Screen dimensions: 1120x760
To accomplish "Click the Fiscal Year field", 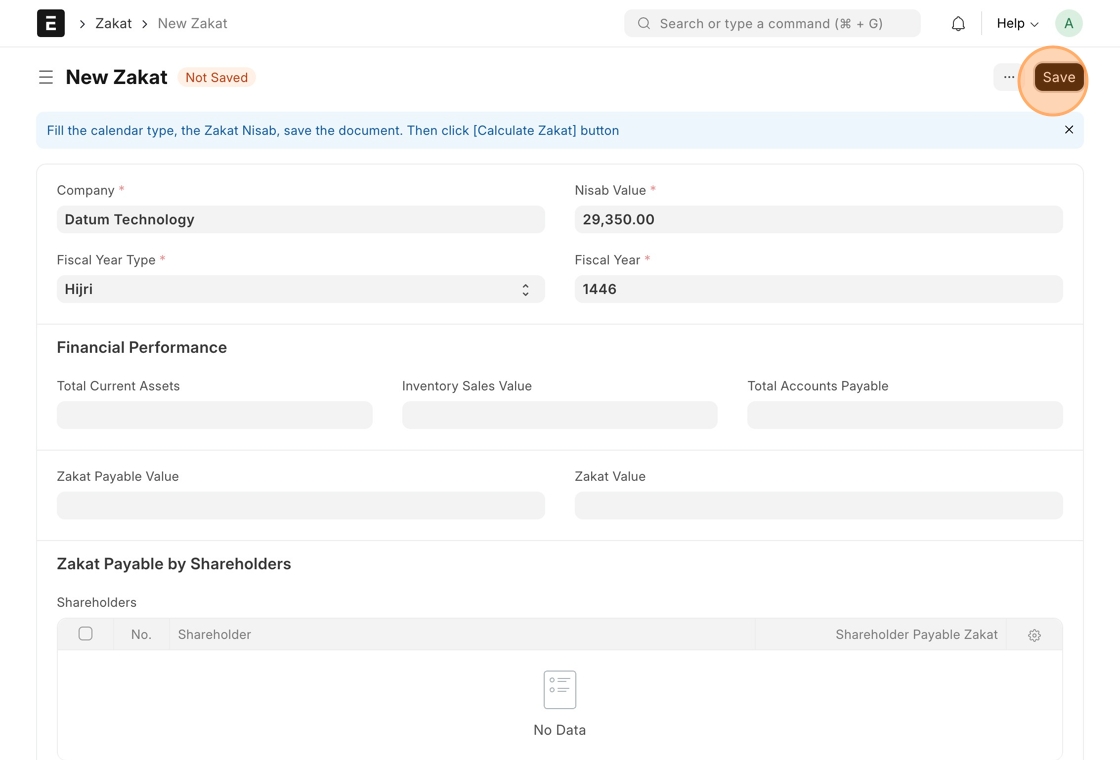I will [818, 289].
